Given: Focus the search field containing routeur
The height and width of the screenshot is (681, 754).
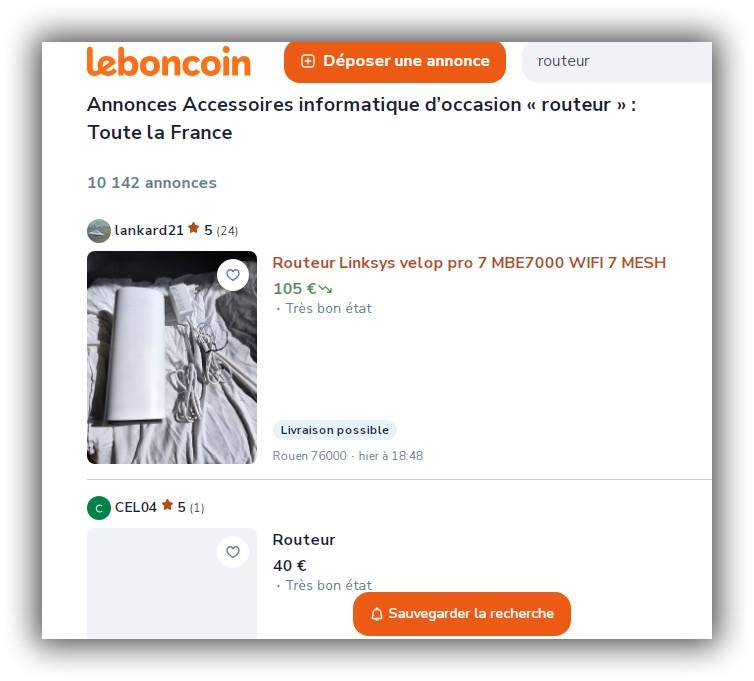Looking at the screenshot, I should point(617,62).
